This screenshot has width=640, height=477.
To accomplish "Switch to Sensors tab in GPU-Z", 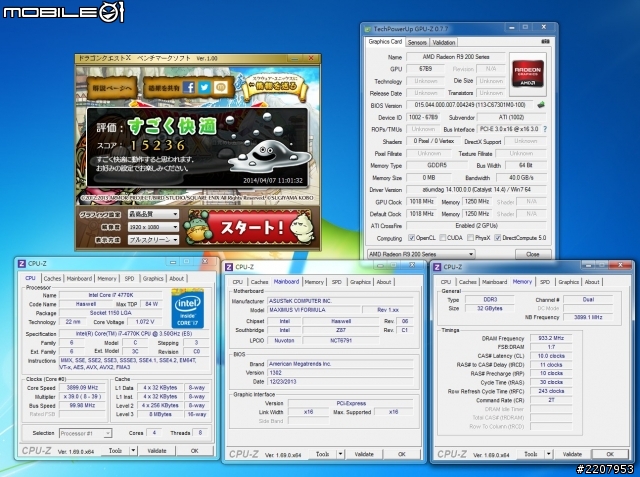I will pyautogui.click(x=417, y=42).
